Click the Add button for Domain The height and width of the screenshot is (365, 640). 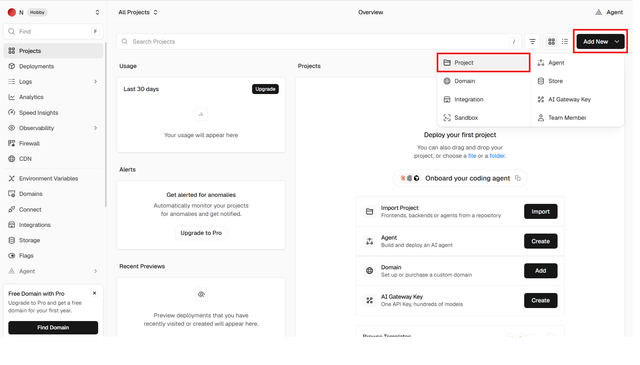click(x=540, y=271)
